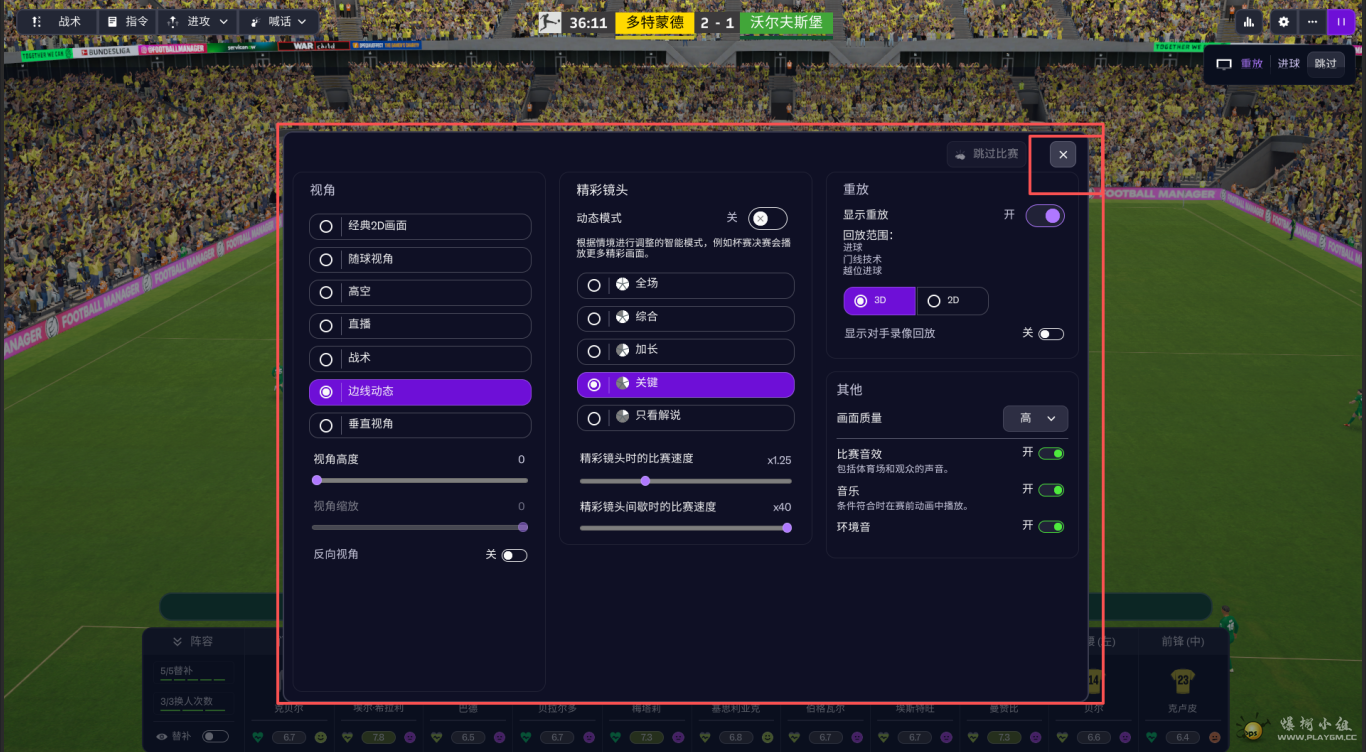Viewport: 1366px width, 752px height.
Task: Click the 沃尔夫斯堡 team name
Action: [x=785, y=22]
